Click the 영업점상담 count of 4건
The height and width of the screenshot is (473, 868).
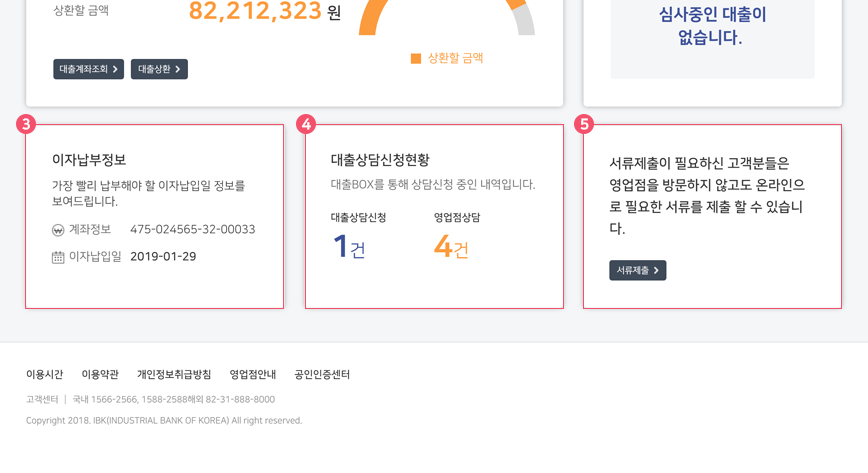[451, 246]
